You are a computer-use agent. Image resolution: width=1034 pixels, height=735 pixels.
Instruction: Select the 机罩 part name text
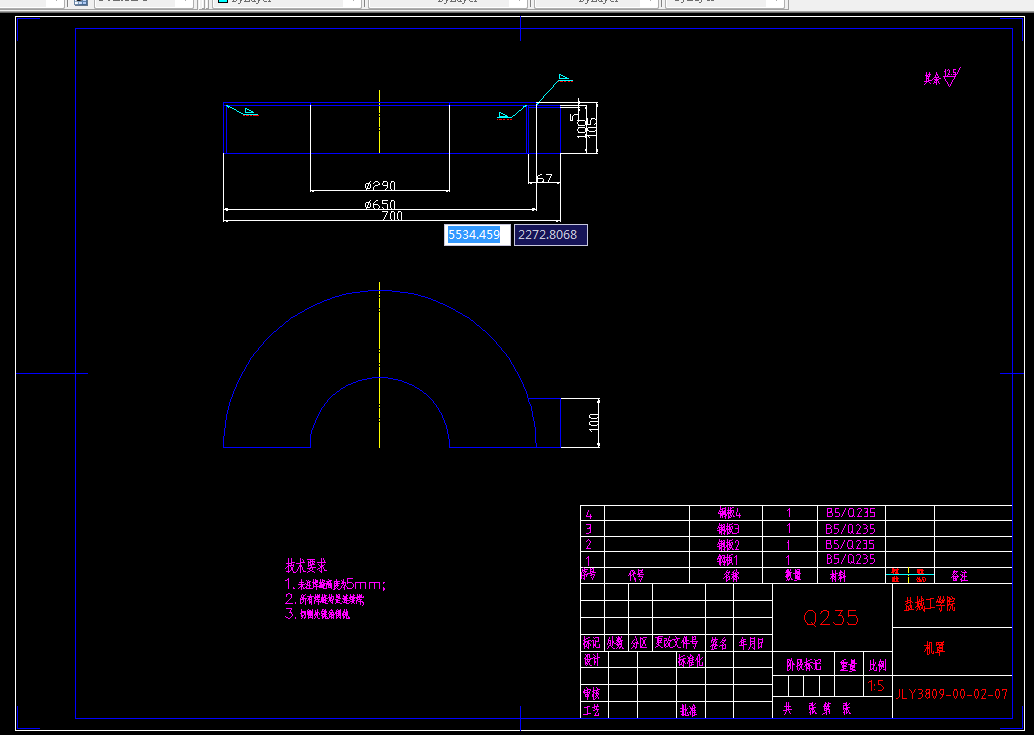tap(934, 649)
